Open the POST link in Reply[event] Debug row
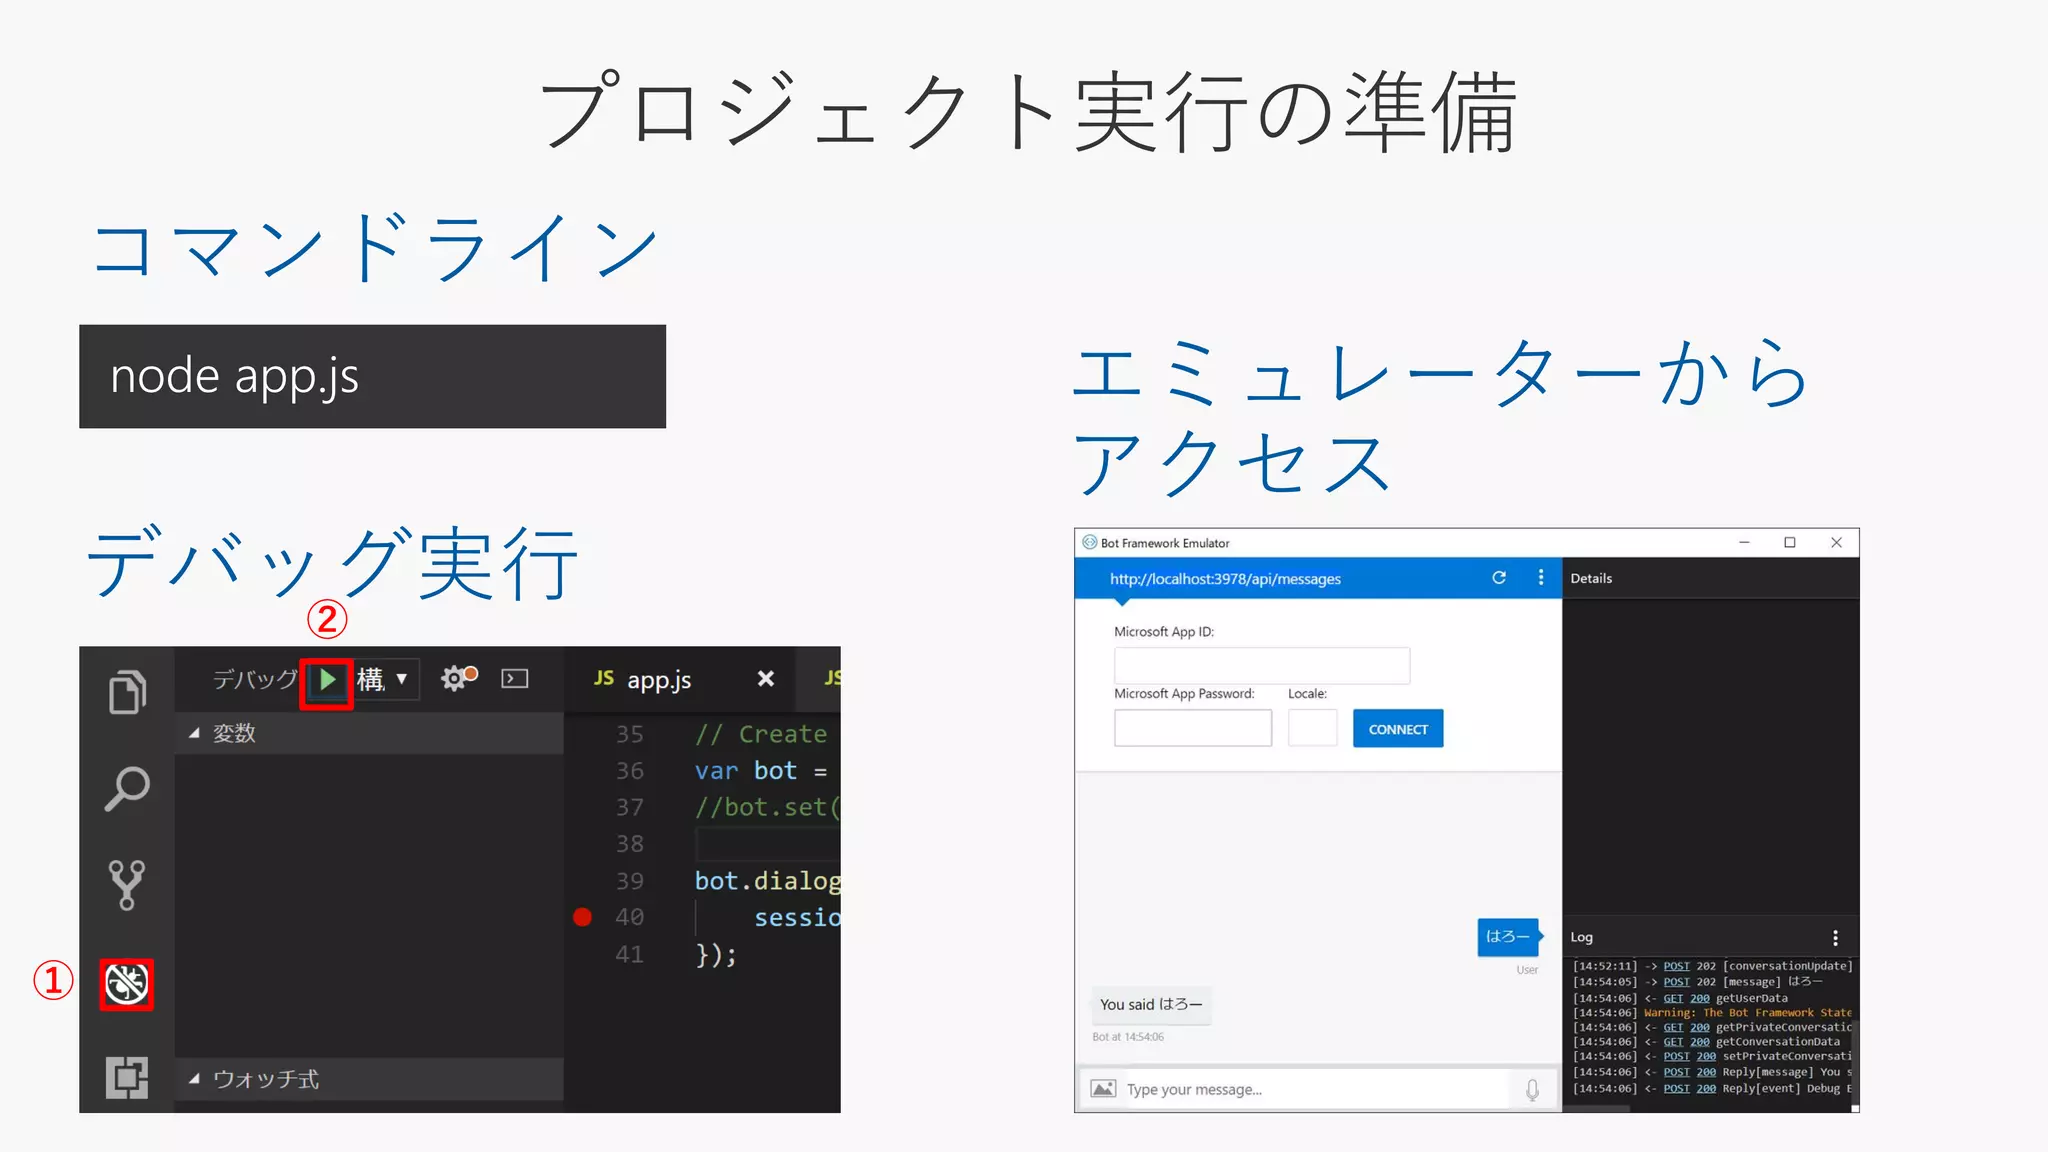The height and width of the screenshot is (1152, 2048). (1677, 1089)
